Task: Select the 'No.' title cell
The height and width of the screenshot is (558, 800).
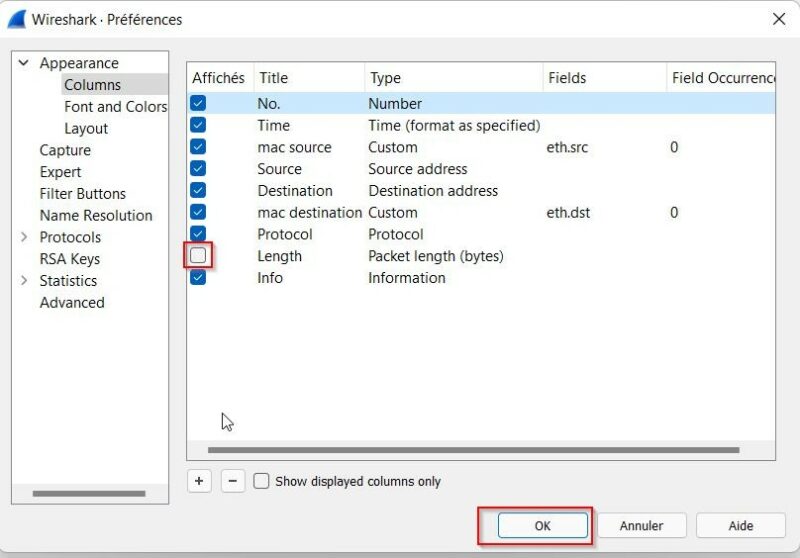Action: tap(269, 104)
